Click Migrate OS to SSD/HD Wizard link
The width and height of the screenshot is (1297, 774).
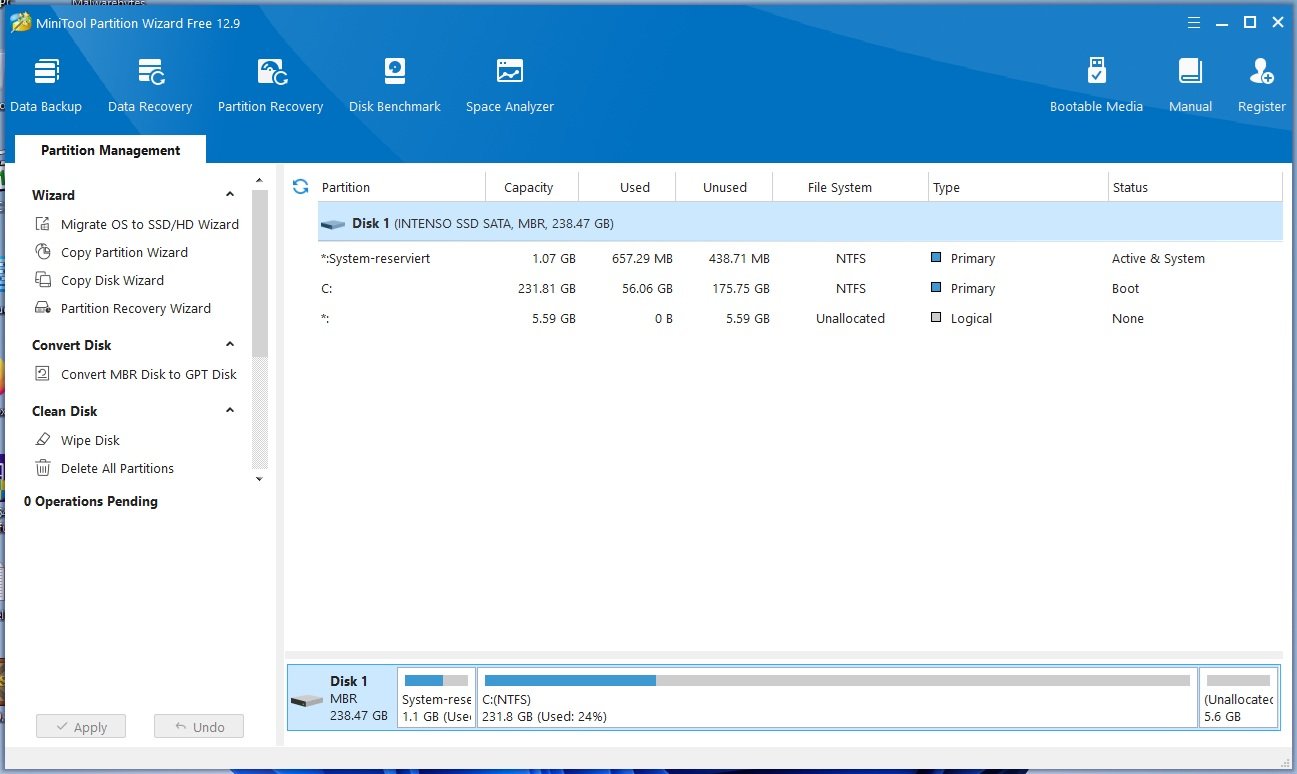click(x=150, y=224)
